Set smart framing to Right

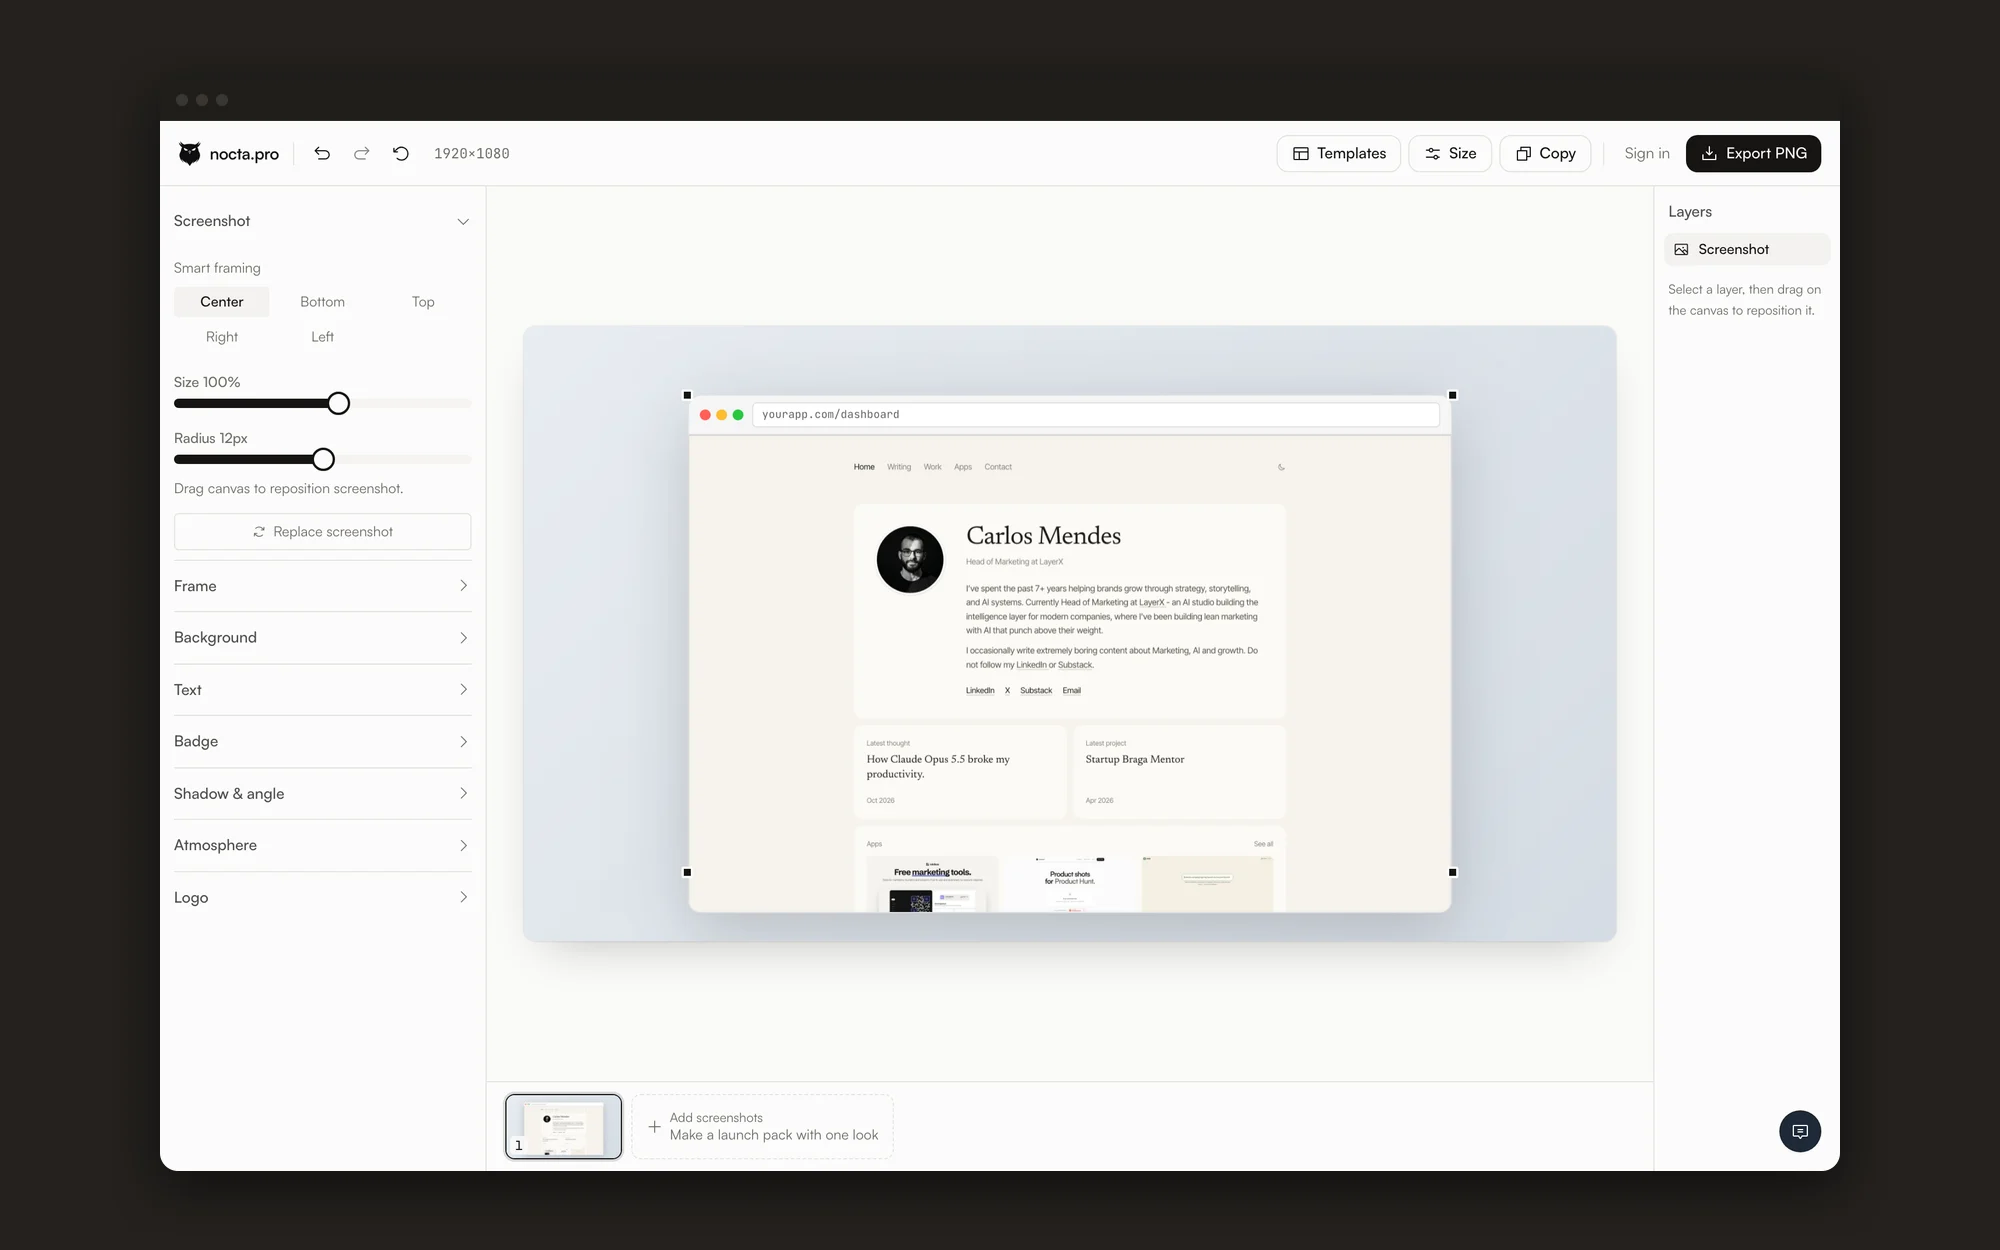pos(222,337)
